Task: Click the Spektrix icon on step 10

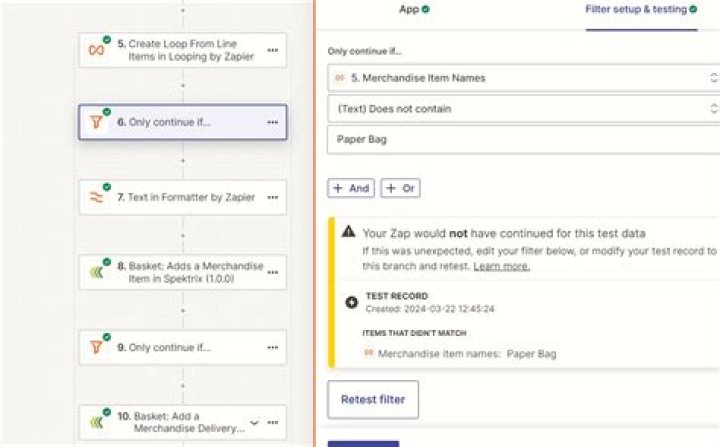Action: [x=96, y=422]
